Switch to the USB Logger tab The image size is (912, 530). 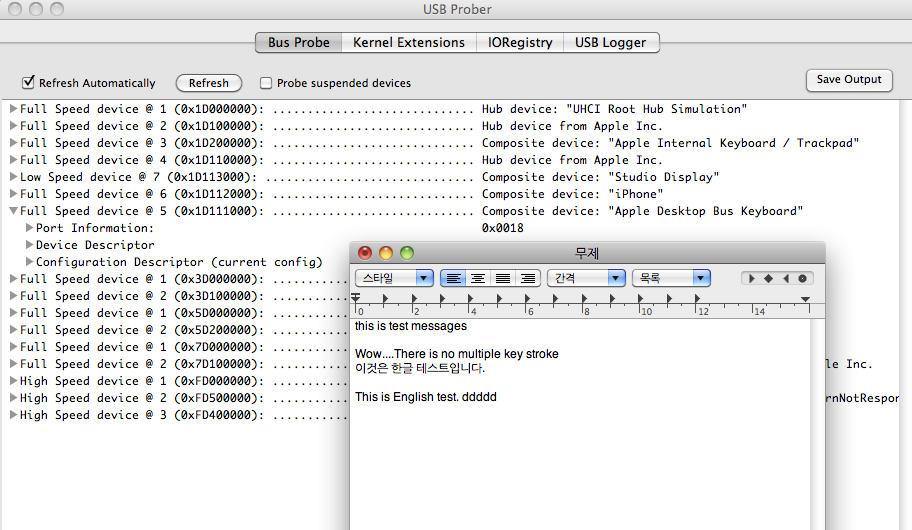coord(611,42)
